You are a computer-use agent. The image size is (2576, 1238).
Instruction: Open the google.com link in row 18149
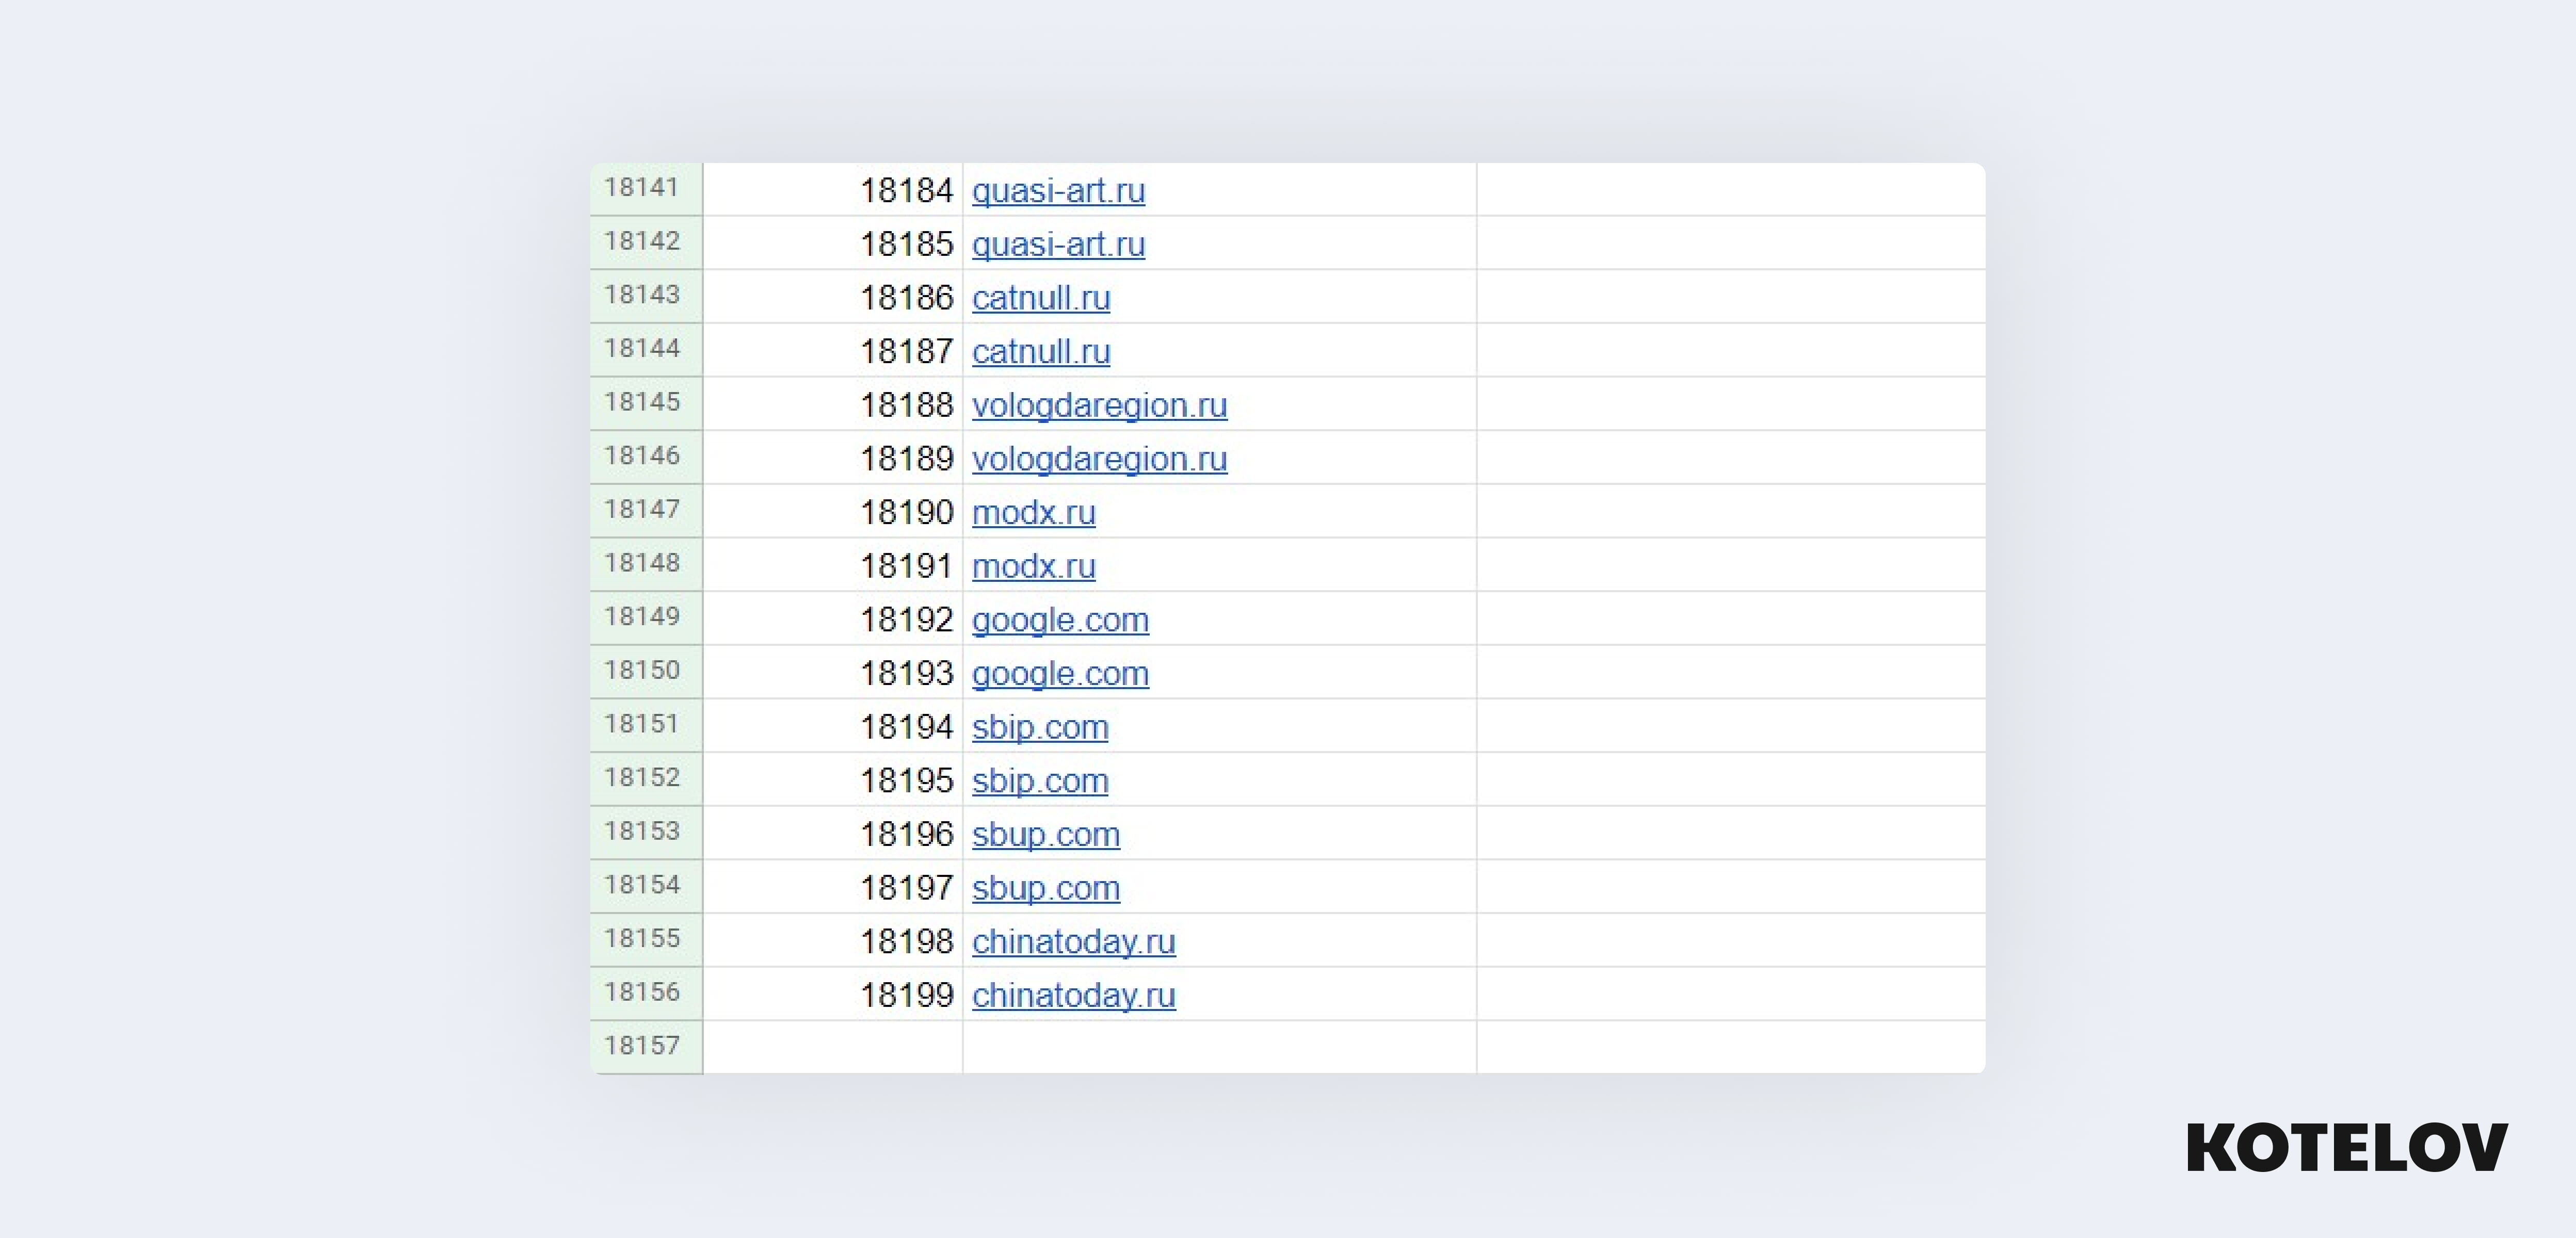(1060, 620)
